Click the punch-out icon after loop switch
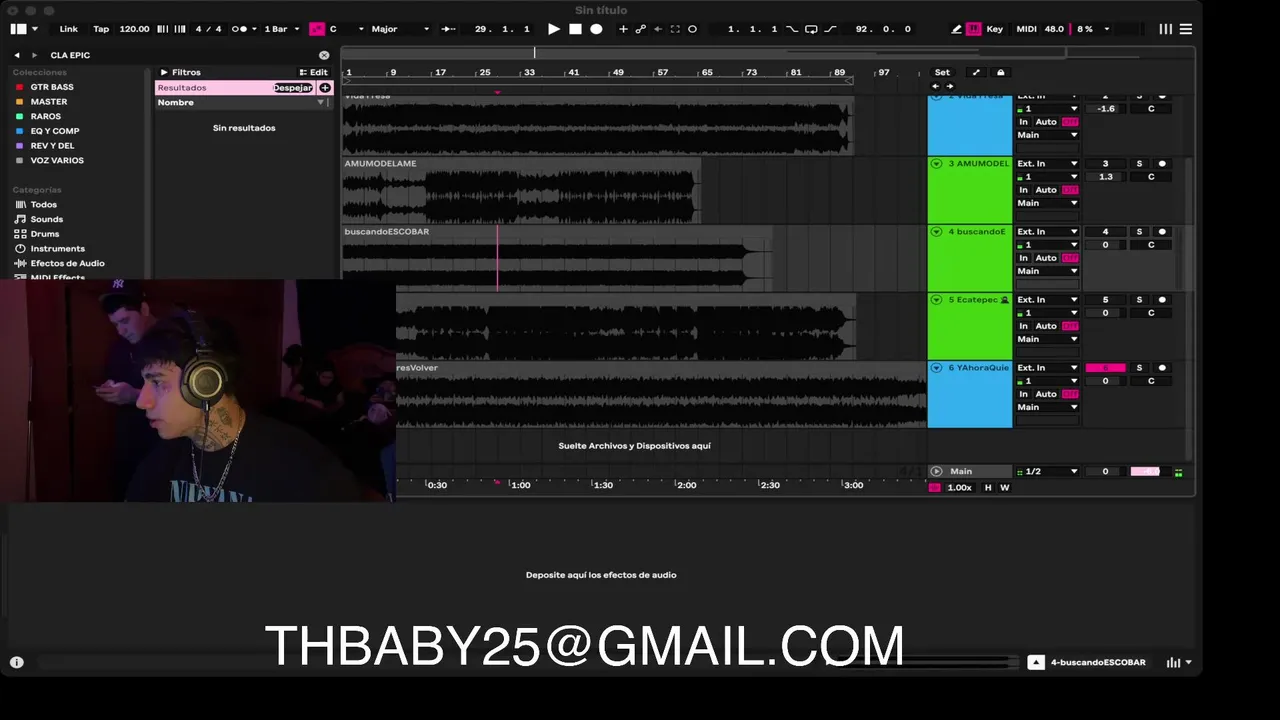Viewport: 1280px width, 720px height. (830, 29)
